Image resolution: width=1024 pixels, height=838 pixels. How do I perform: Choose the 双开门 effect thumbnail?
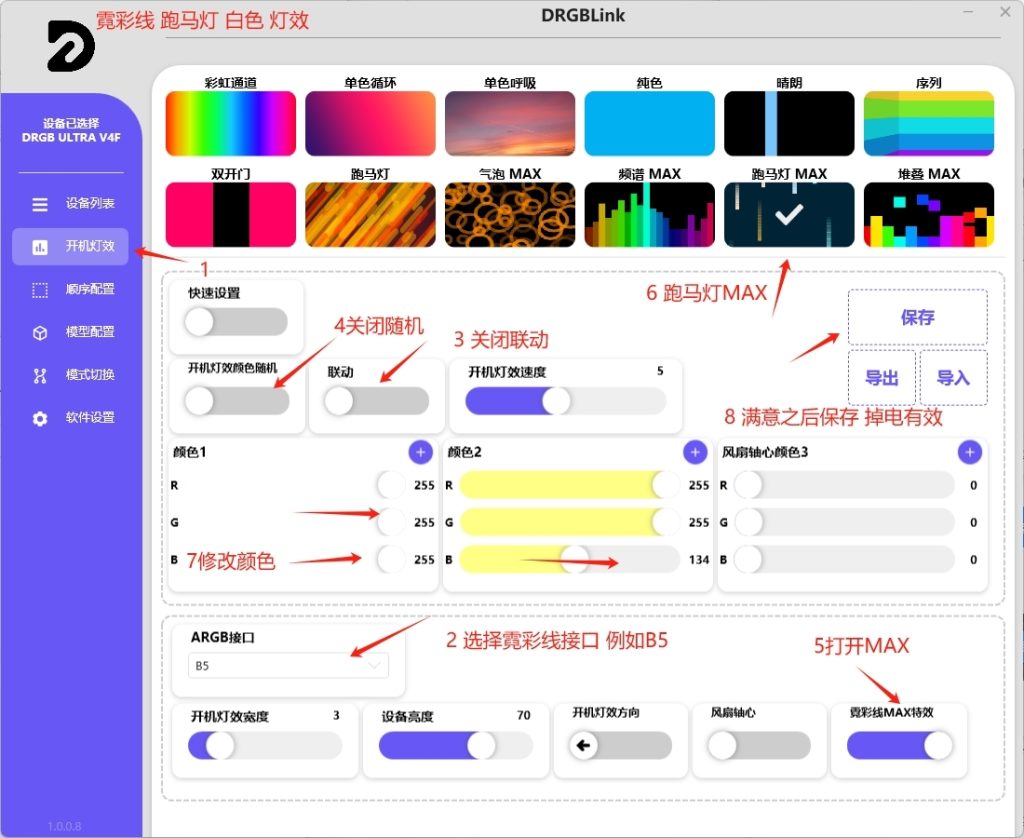pyautogui.click(x=231, y=215)
